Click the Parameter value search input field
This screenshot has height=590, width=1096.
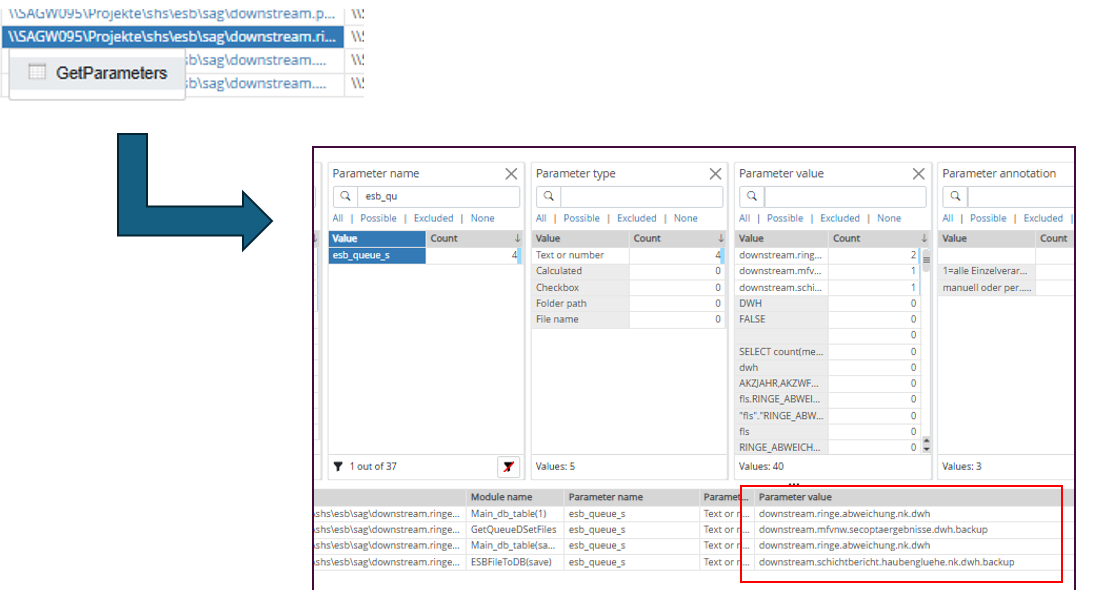(x=841, y=197)
